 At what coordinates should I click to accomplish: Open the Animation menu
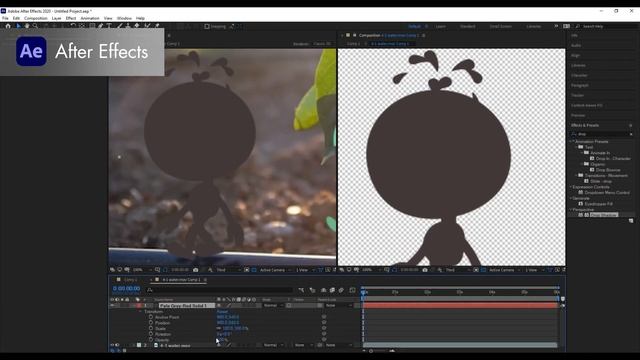[90, 18]
